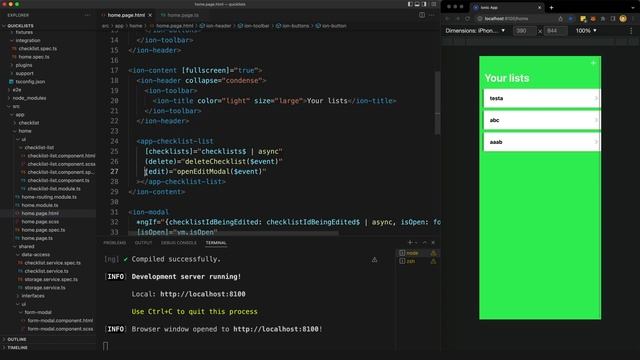Select home.page.html in the explorer tree
Image resolution: width=640 pixels, height=360 pixels.
[x=40, y=213]
